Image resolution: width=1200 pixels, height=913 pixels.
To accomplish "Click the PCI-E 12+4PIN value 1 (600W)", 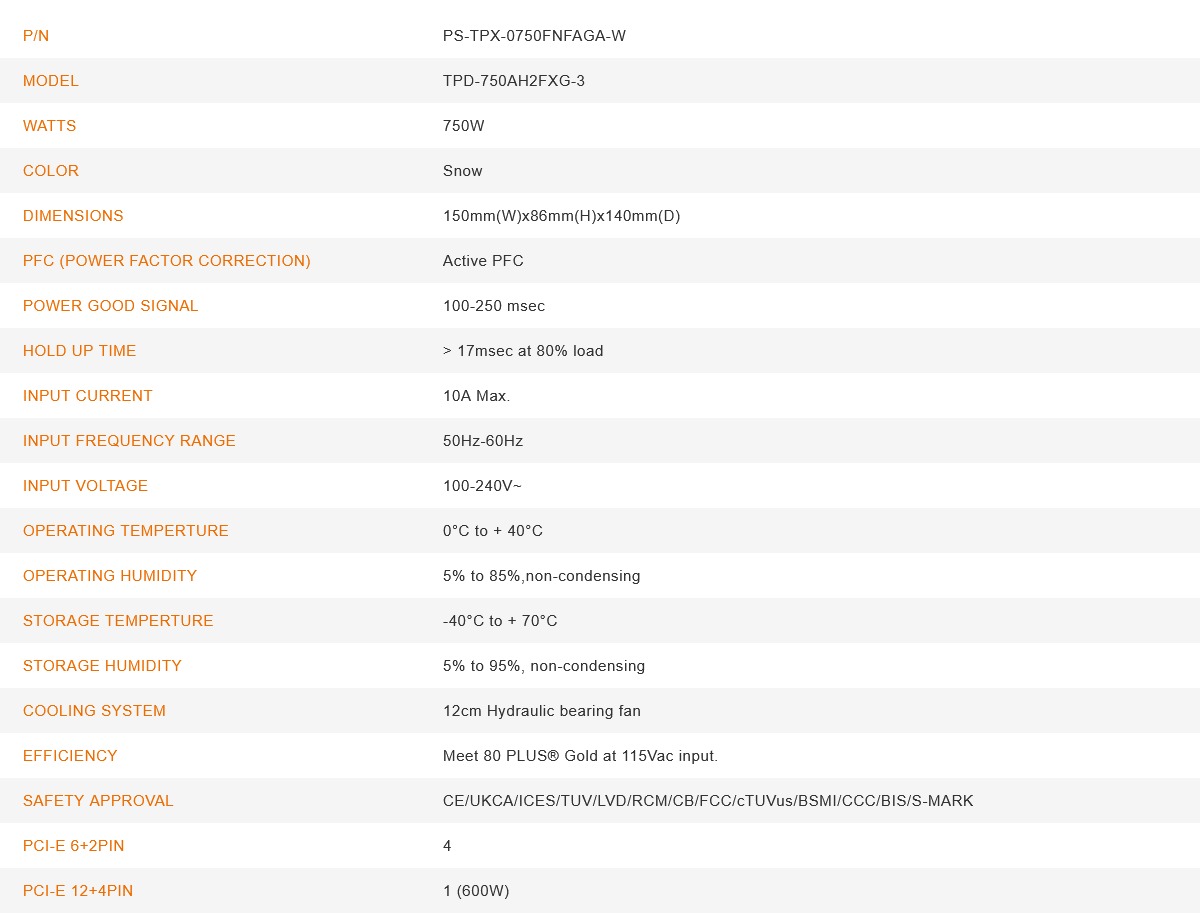I will click(x=476, y=891).
